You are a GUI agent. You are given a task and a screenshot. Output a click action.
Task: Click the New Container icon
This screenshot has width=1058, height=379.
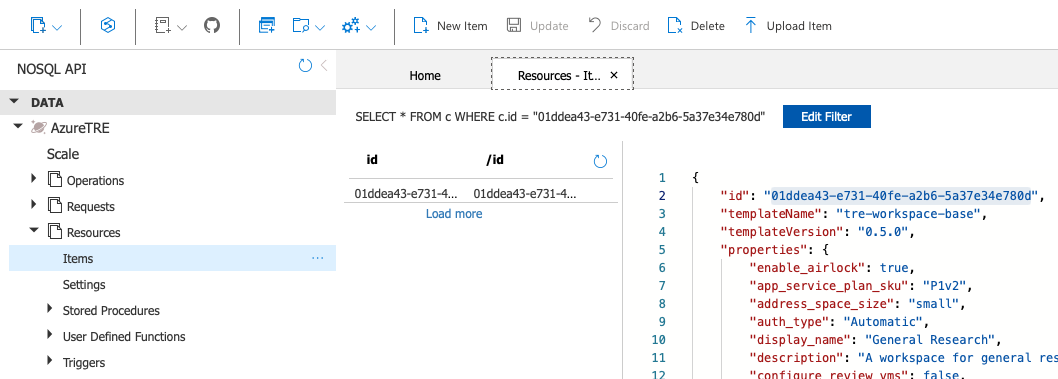38,26
